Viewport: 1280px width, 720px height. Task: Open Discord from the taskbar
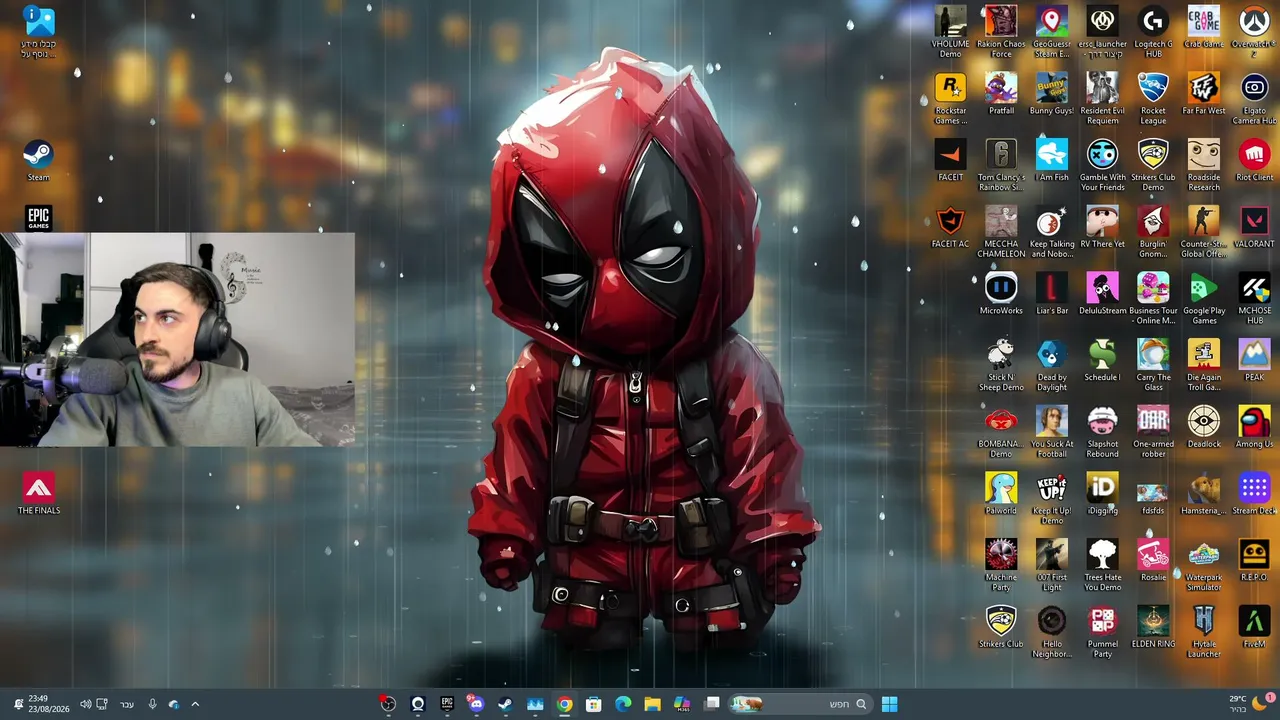(x=475, y=704)
